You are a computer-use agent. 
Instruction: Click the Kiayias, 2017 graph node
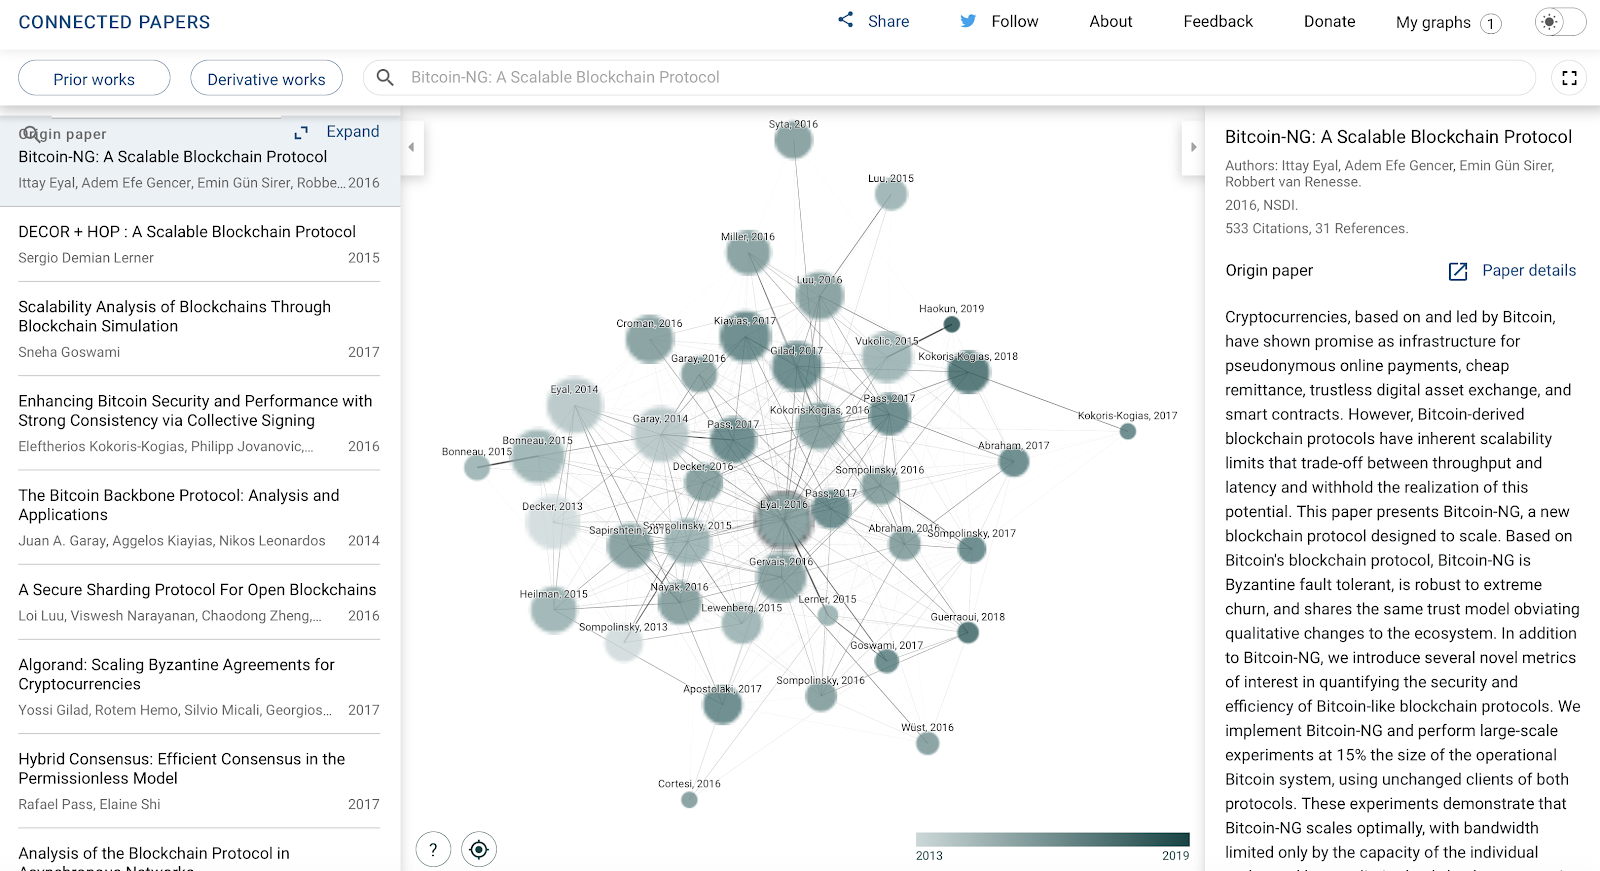click(745, 336)
